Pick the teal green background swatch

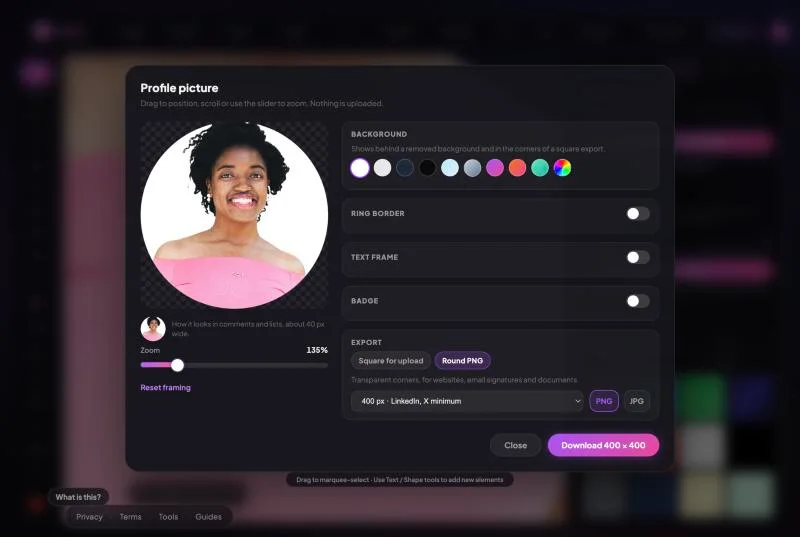point(539,168)
